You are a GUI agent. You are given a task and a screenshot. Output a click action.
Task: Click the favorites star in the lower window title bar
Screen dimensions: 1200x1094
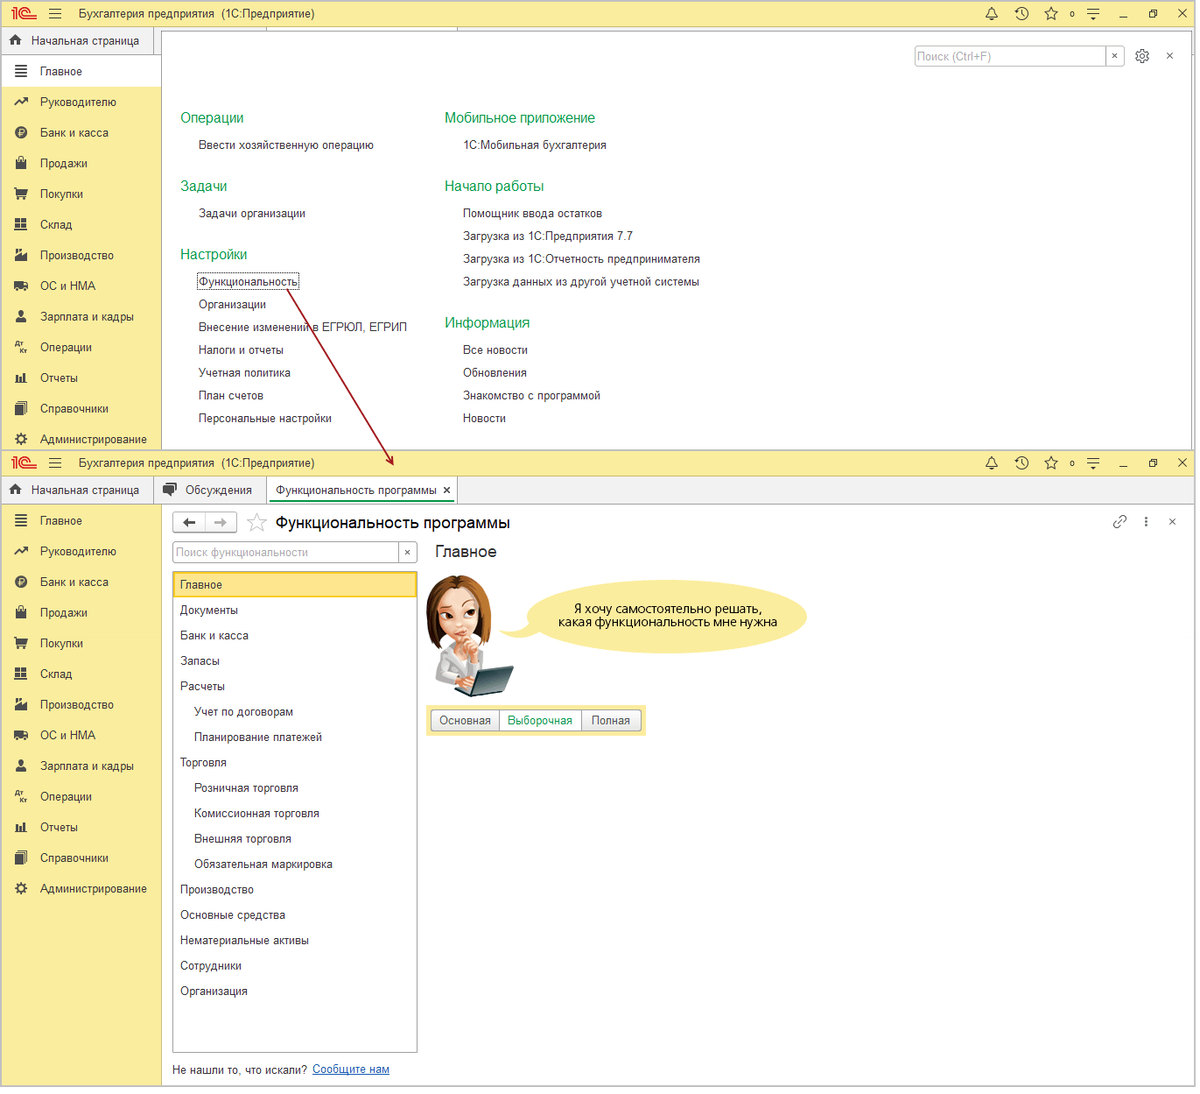(1051, 463)
